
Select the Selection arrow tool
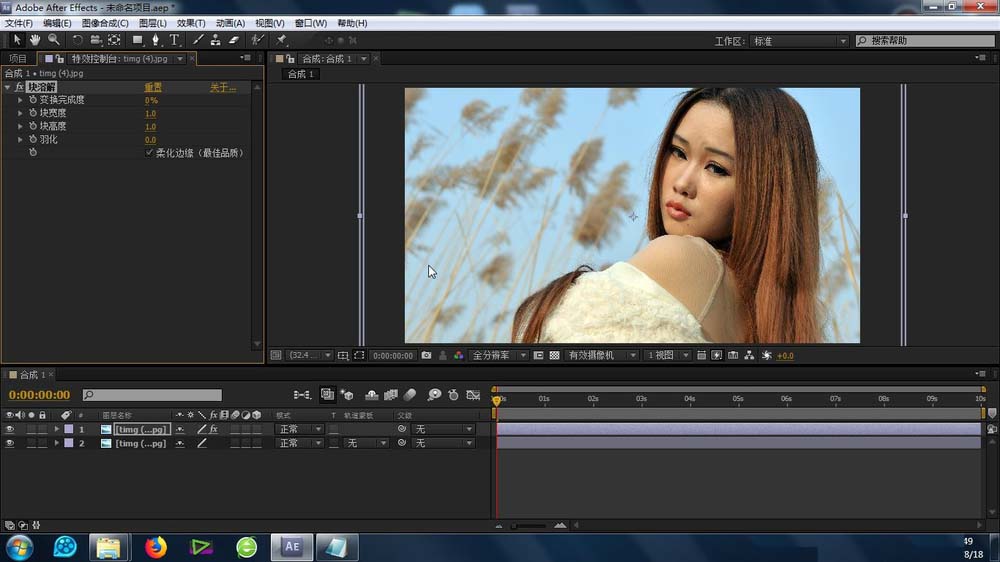[17, 40]
